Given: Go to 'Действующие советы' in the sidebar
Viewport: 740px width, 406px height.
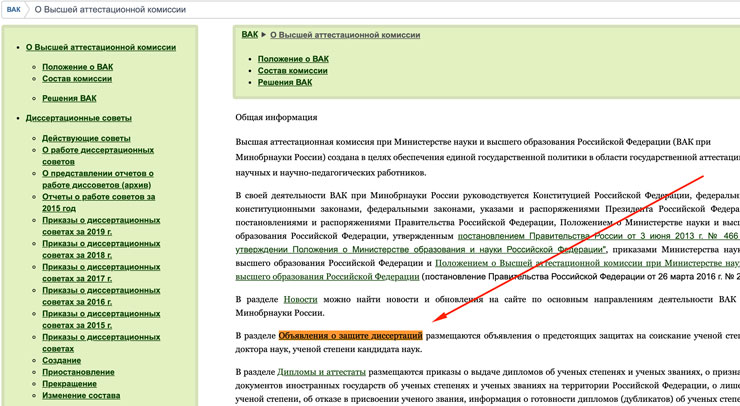Looking at the screenshot, I should [x=86, y=137].
